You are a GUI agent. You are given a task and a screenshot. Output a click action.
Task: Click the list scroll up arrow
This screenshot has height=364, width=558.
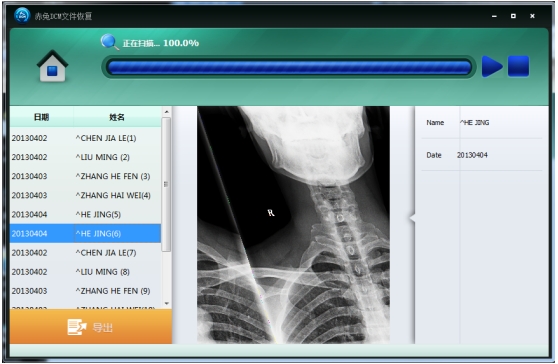pyautogui.click(x=167, y=112)
